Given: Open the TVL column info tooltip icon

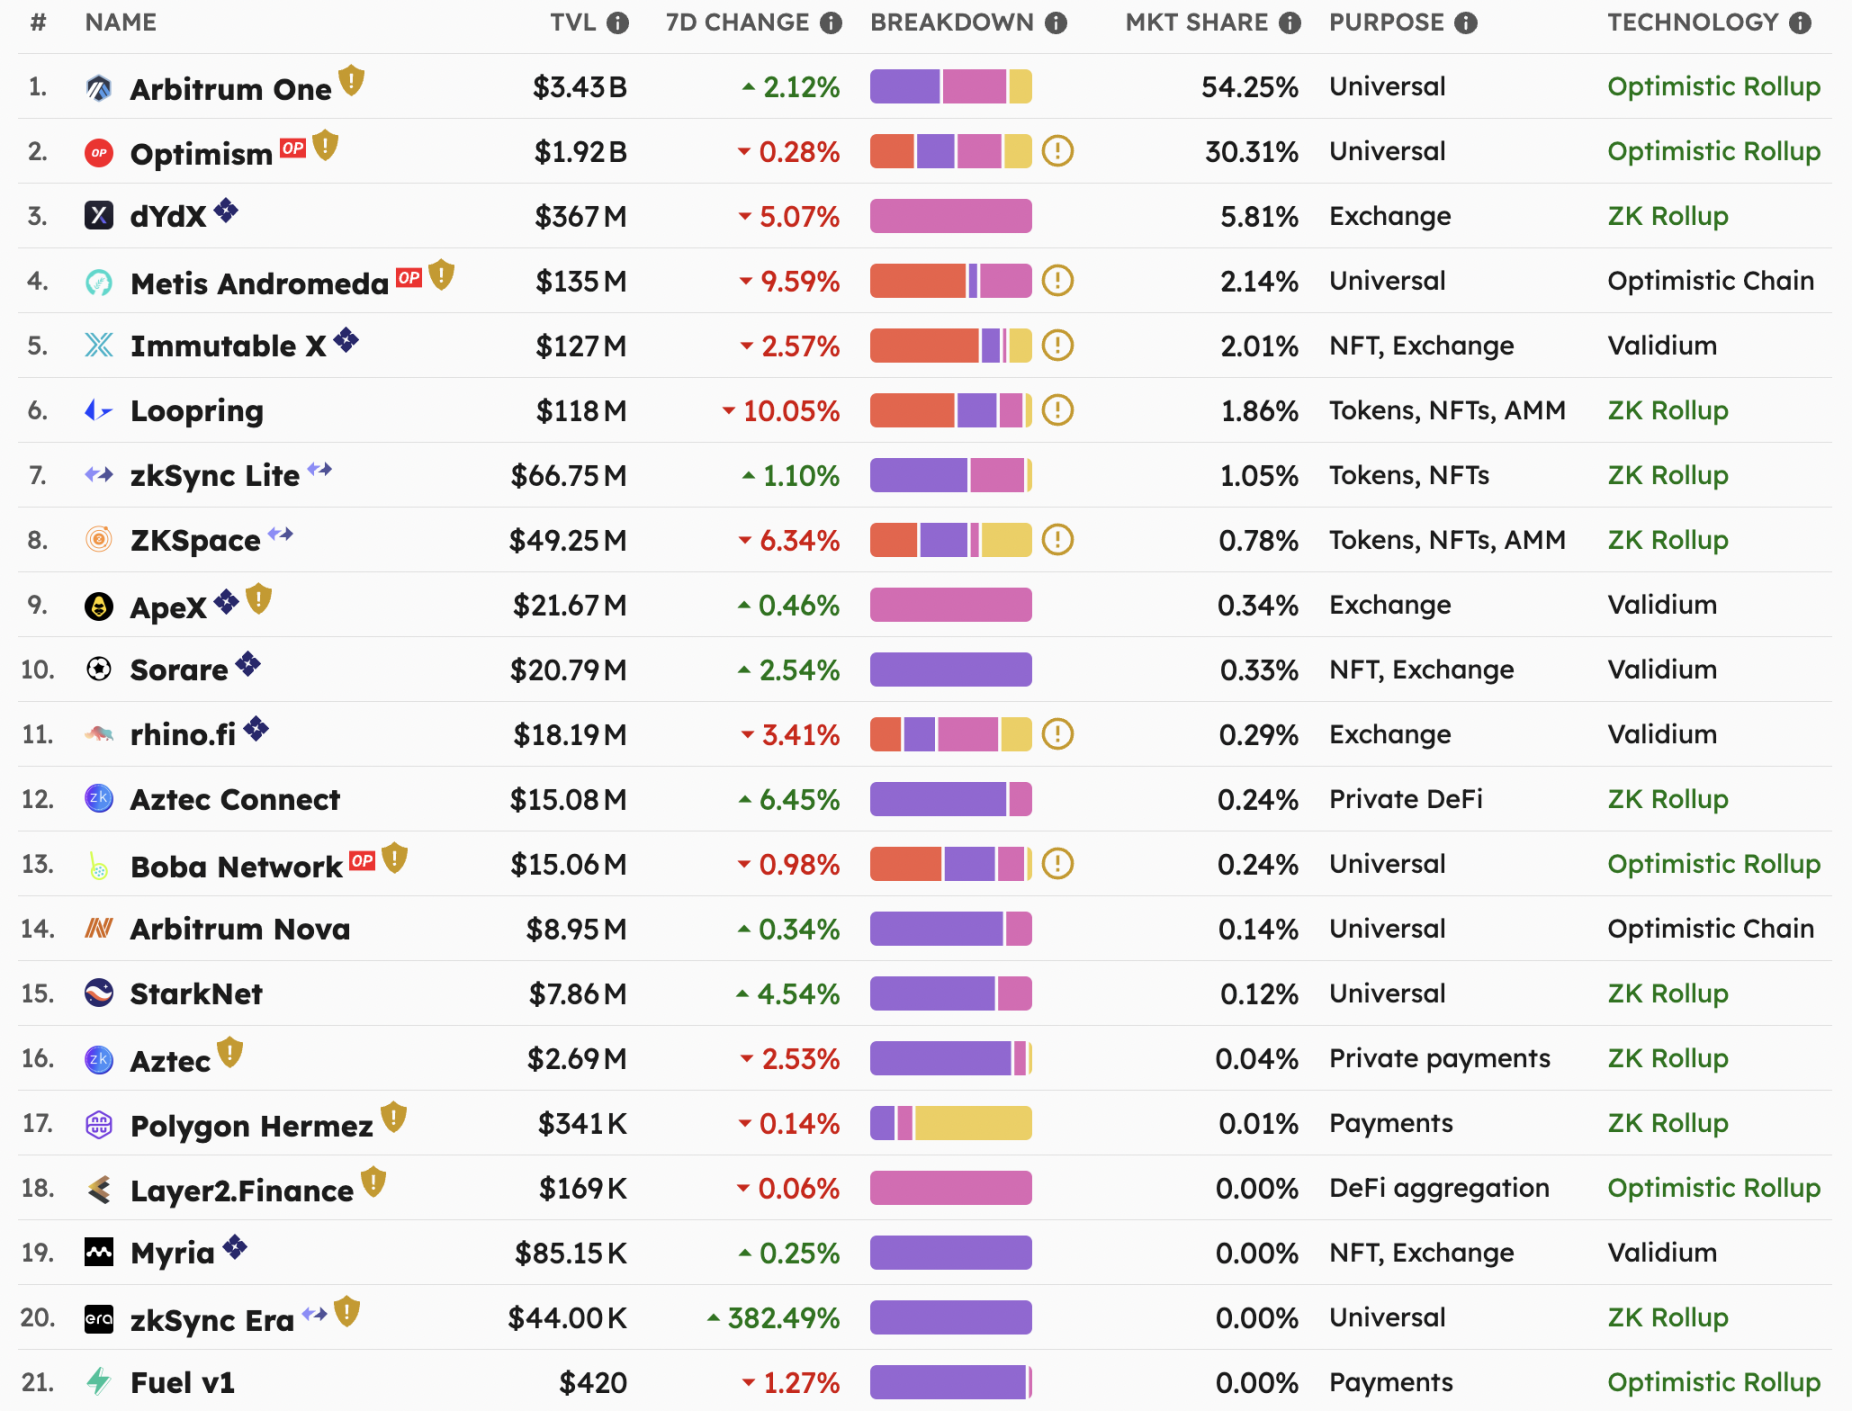Looking at the screenshot, I should point(620,22).
